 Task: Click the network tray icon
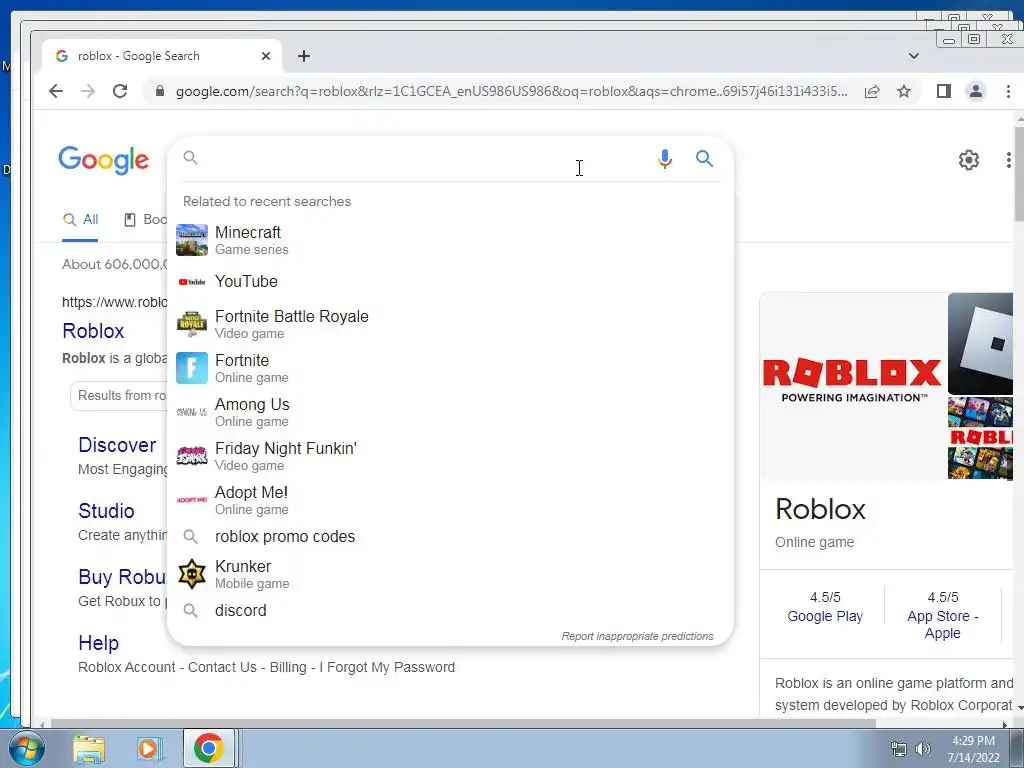tap(899, 749)
